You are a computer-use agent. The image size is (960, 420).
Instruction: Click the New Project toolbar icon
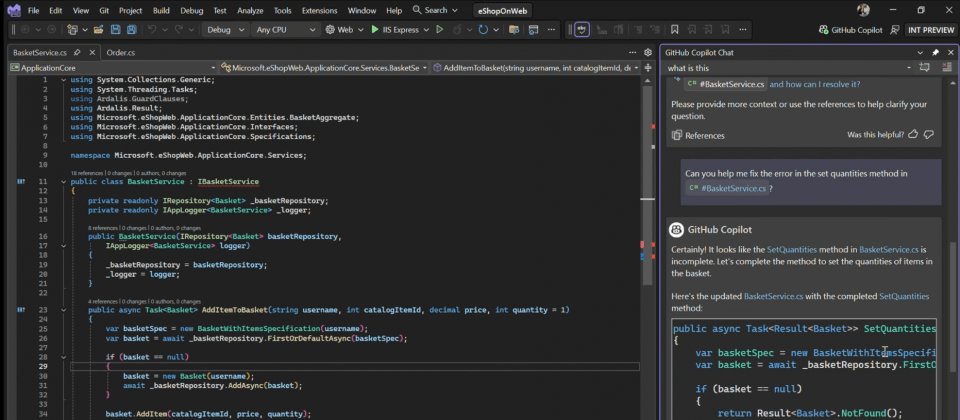72,29
